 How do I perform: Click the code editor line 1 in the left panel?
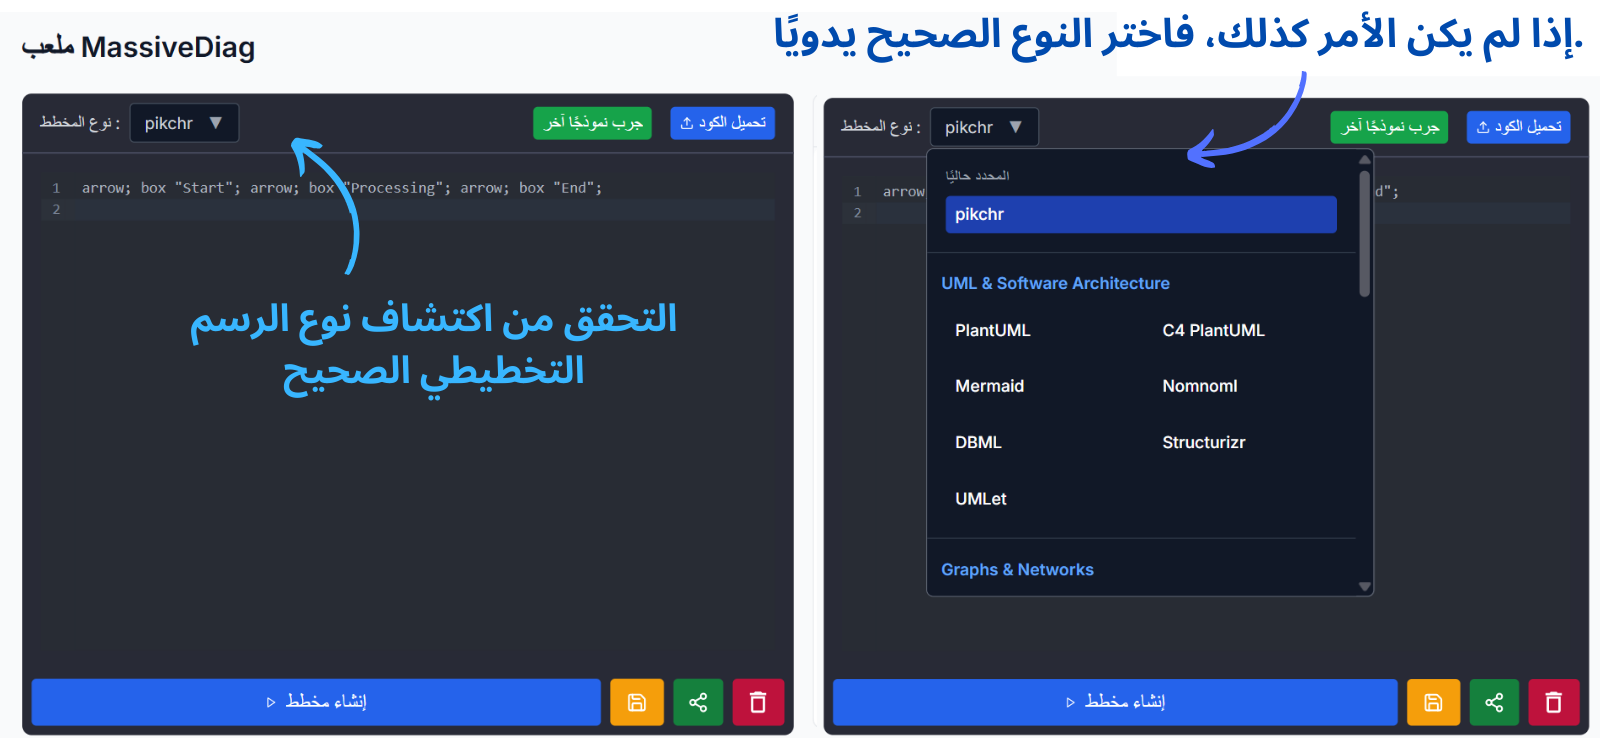342,188
